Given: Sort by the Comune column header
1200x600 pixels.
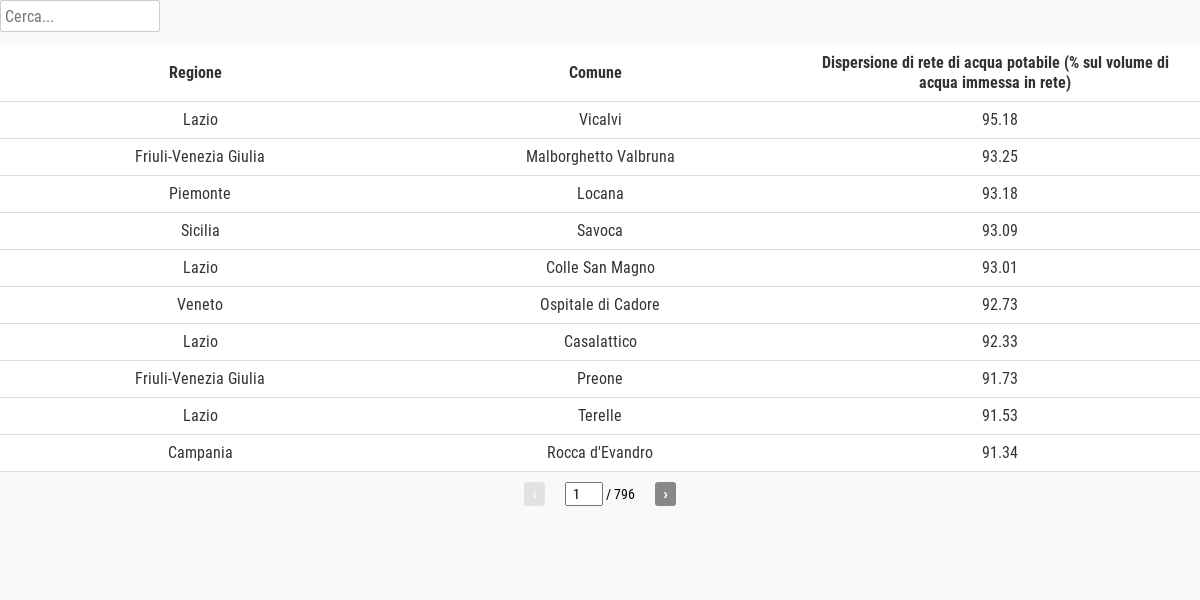Looking at the screenshot, I should click(x=595, y=72).
